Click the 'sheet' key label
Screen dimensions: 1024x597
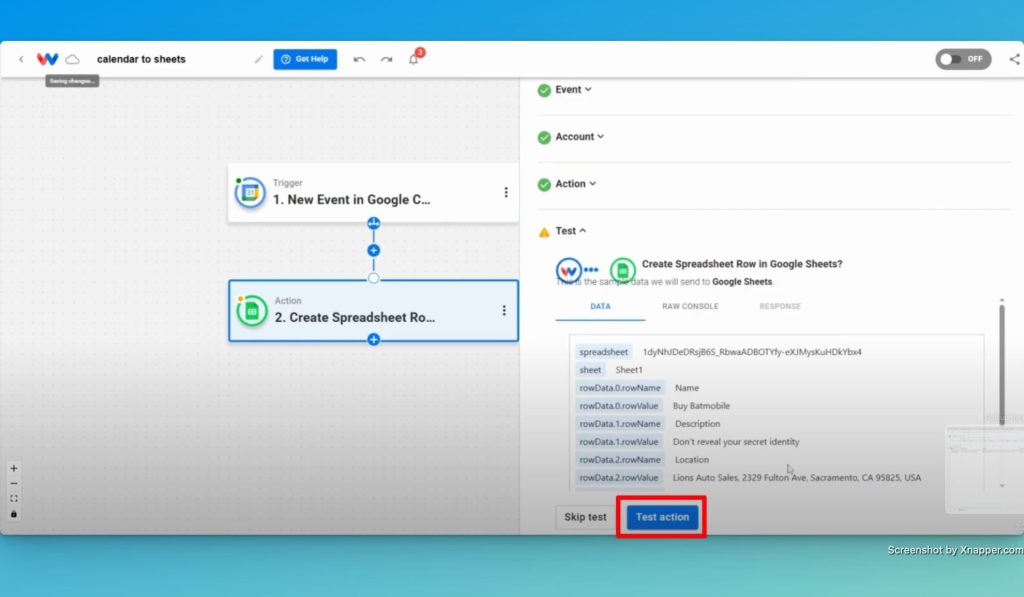coord(590,370)
